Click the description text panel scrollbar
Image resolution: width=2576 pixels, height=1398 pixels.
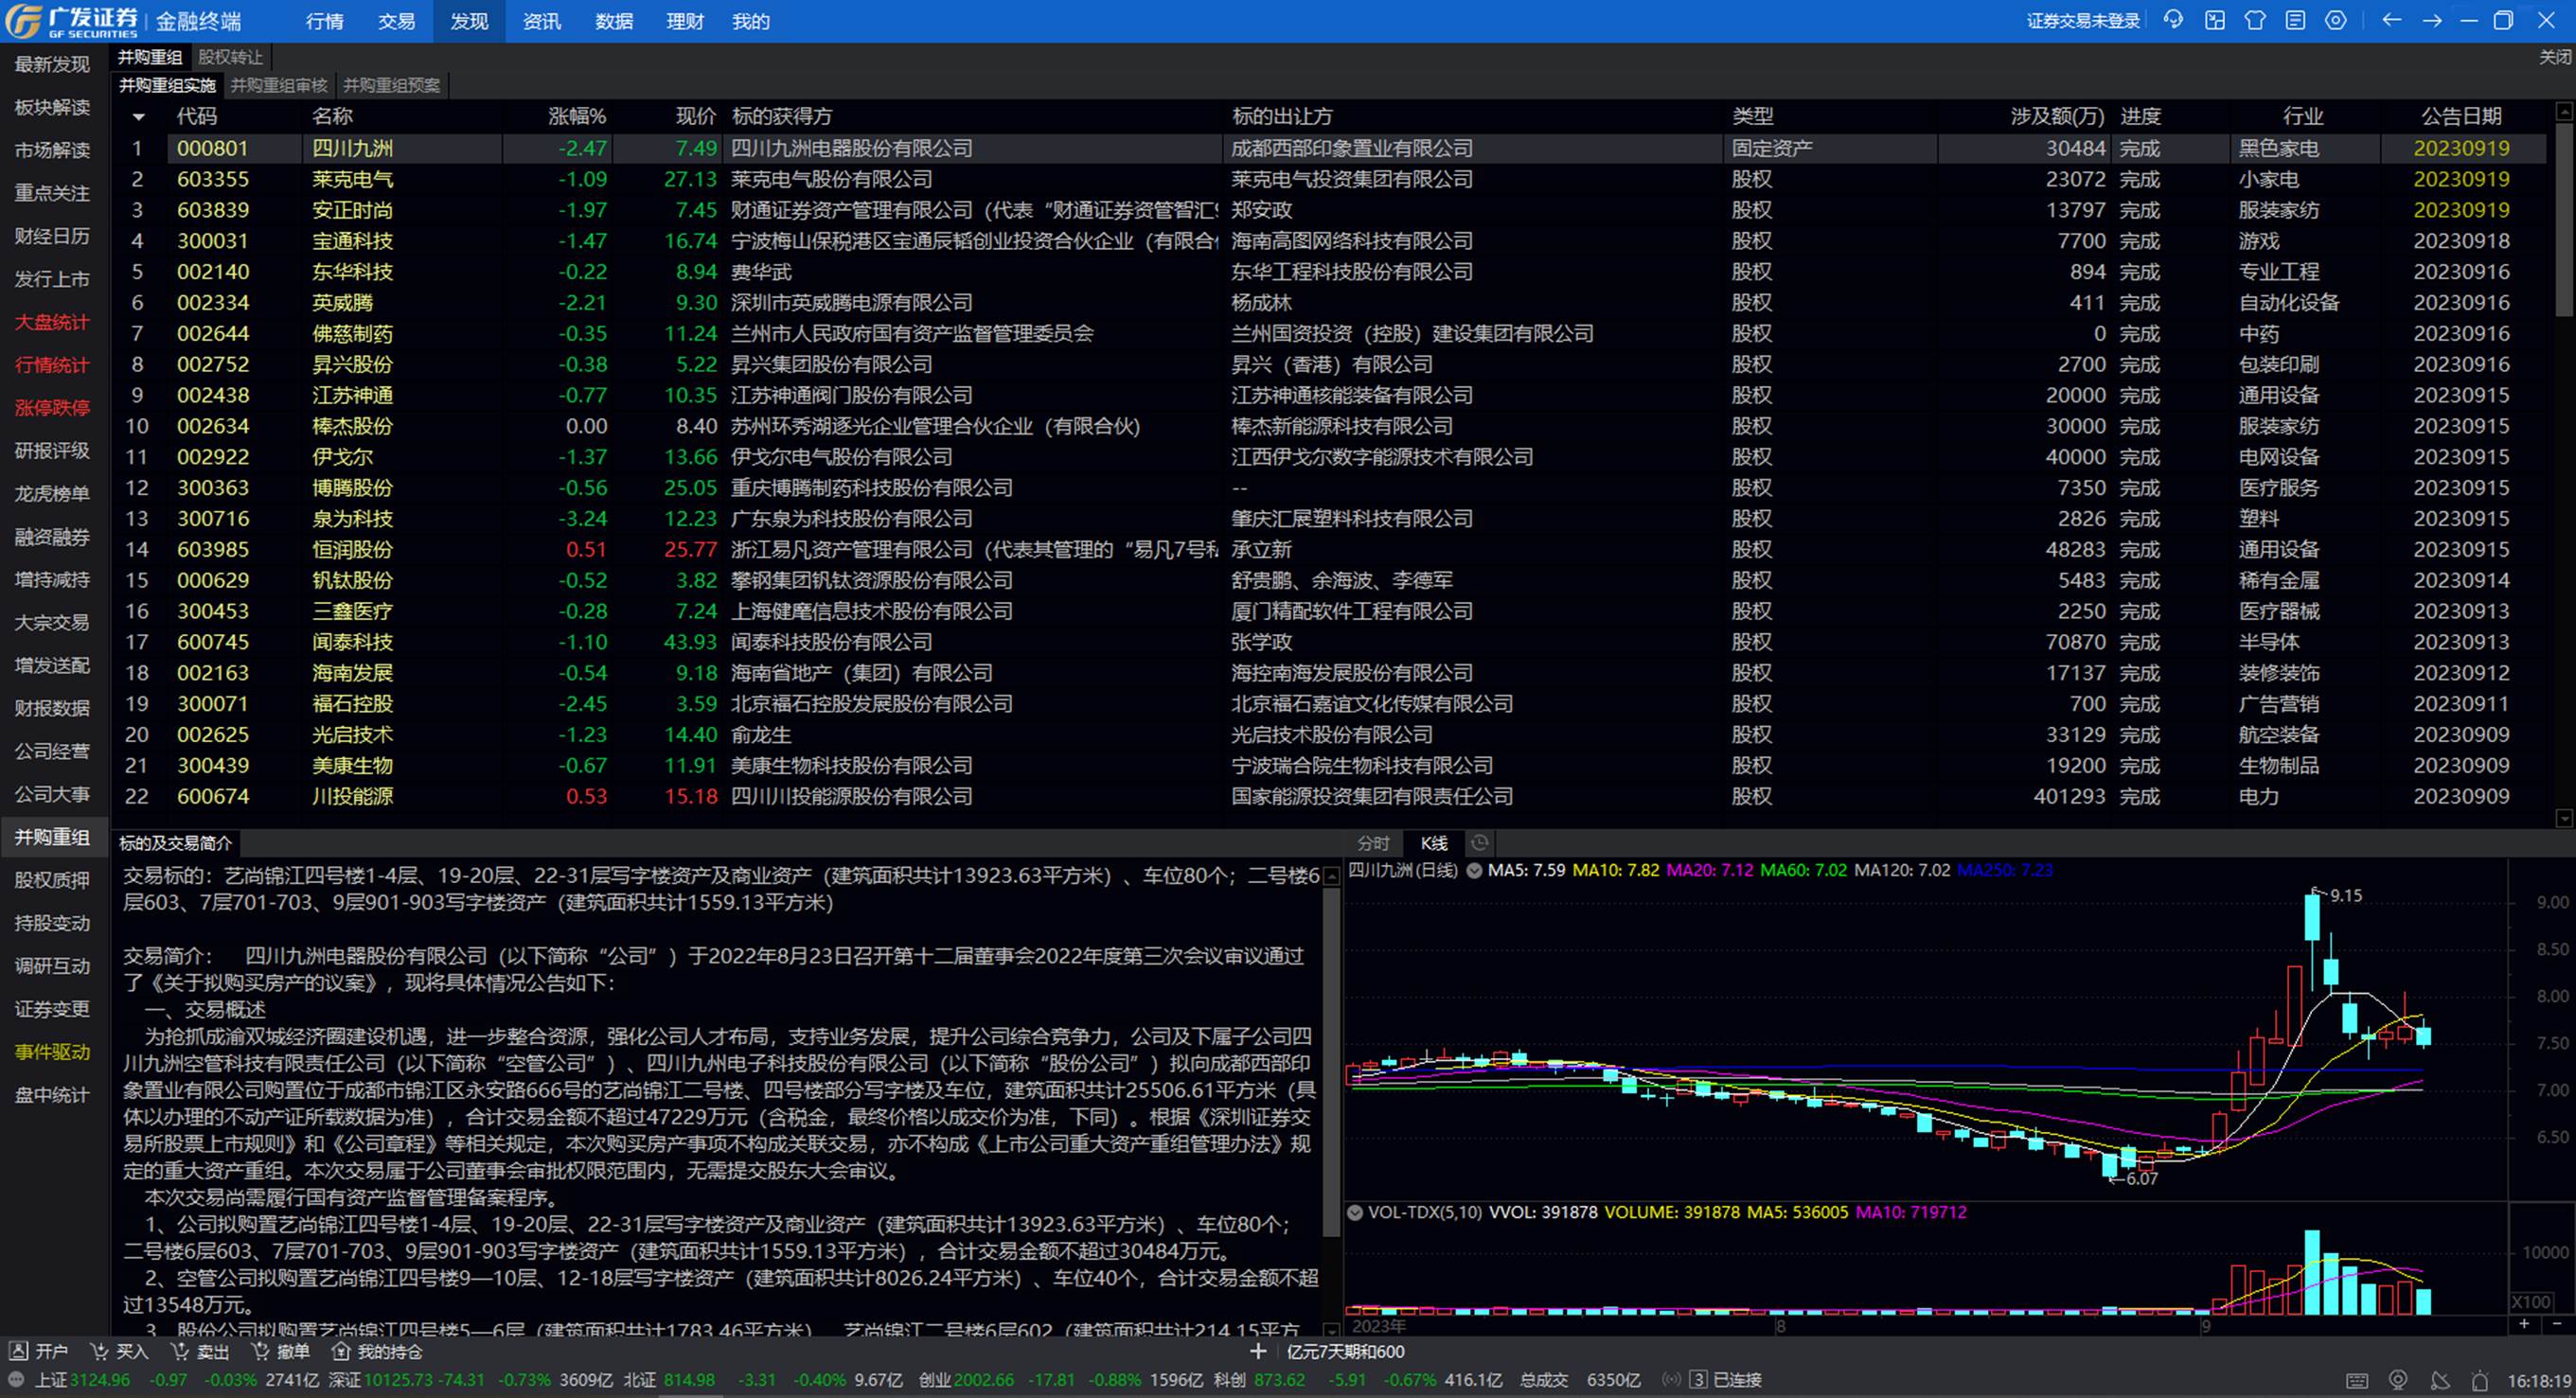[1331, 1064]
